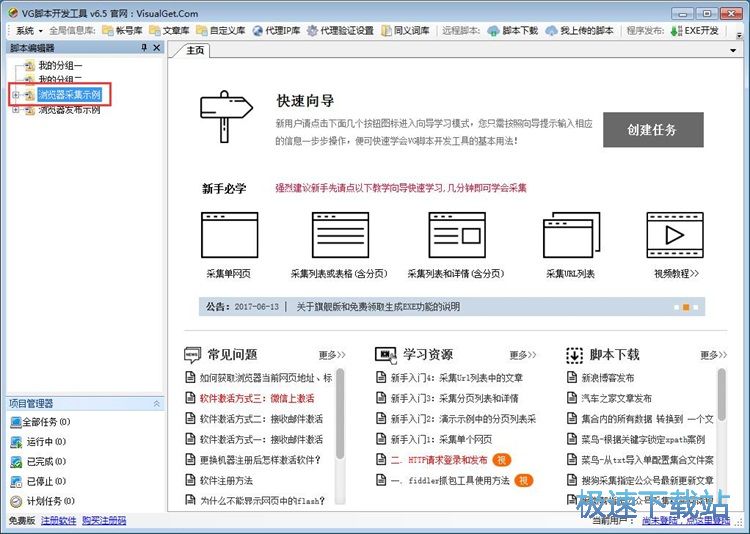Open the 代理IP库 proxy library

[276, 31]
